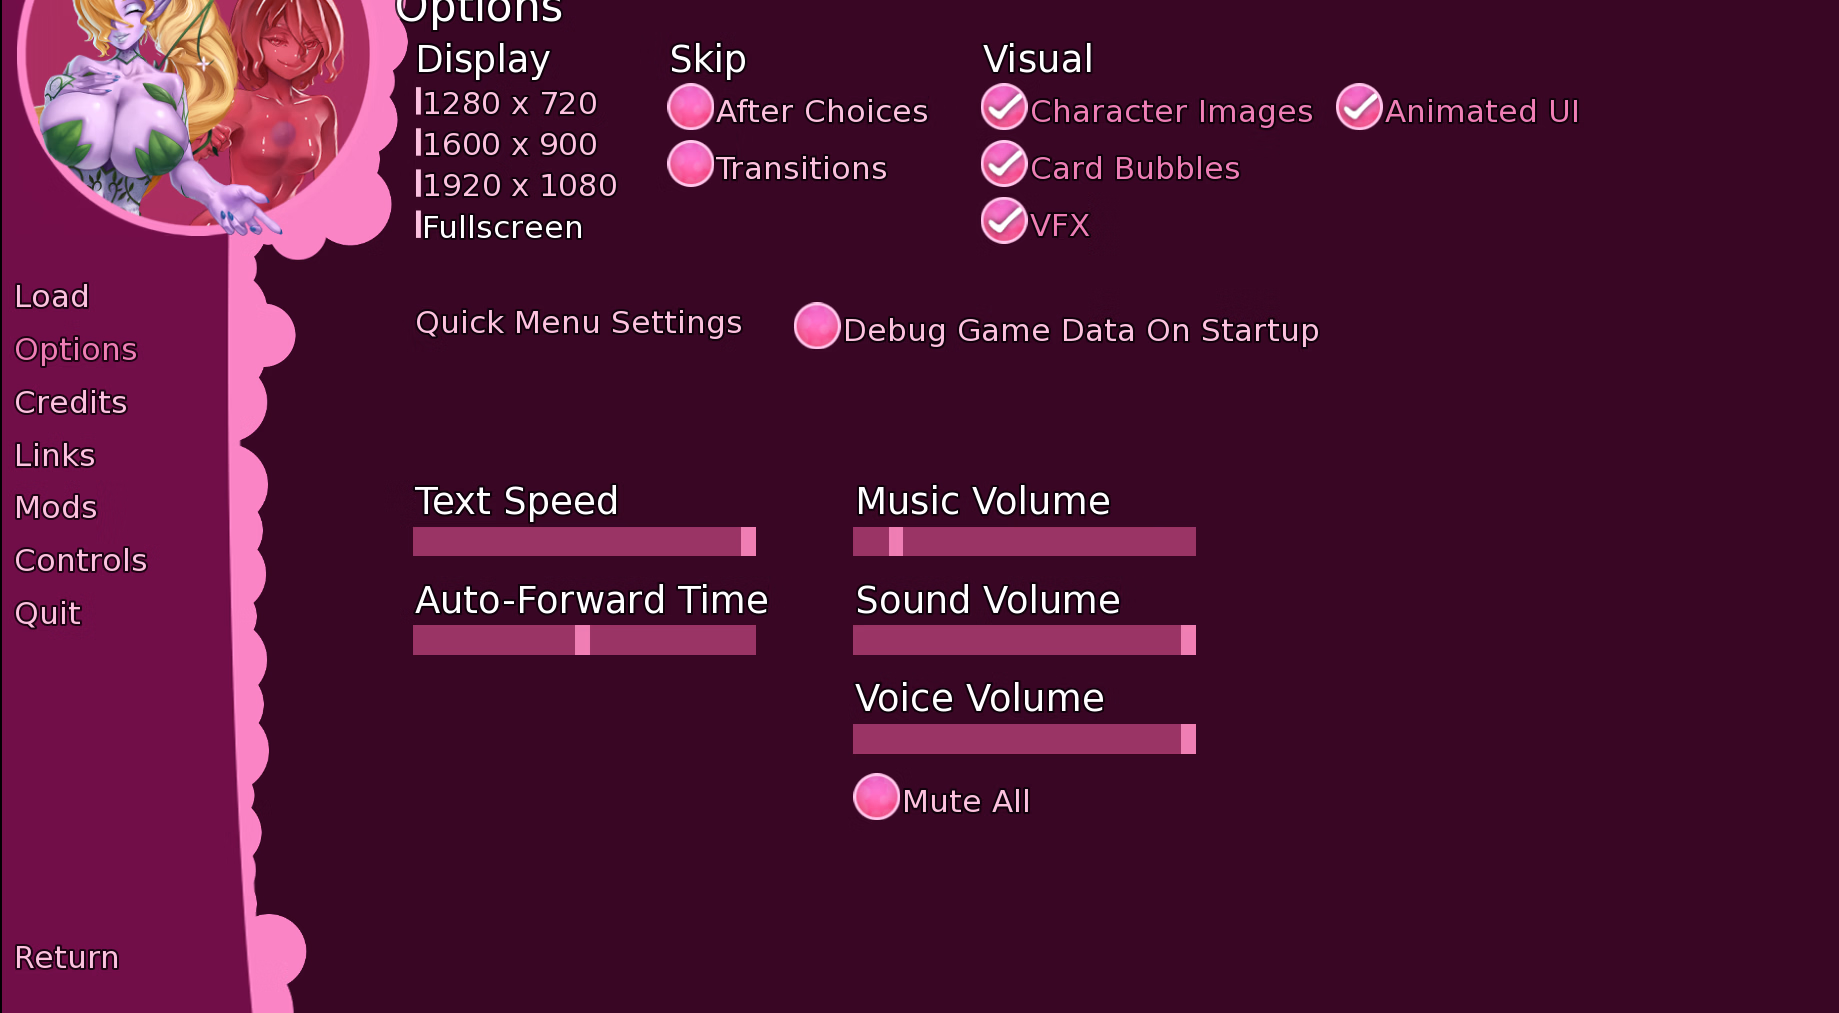Viewport: 1839px width, 1013px height.
Task: Open the Load menu
Action: click(x=52, y=297)
